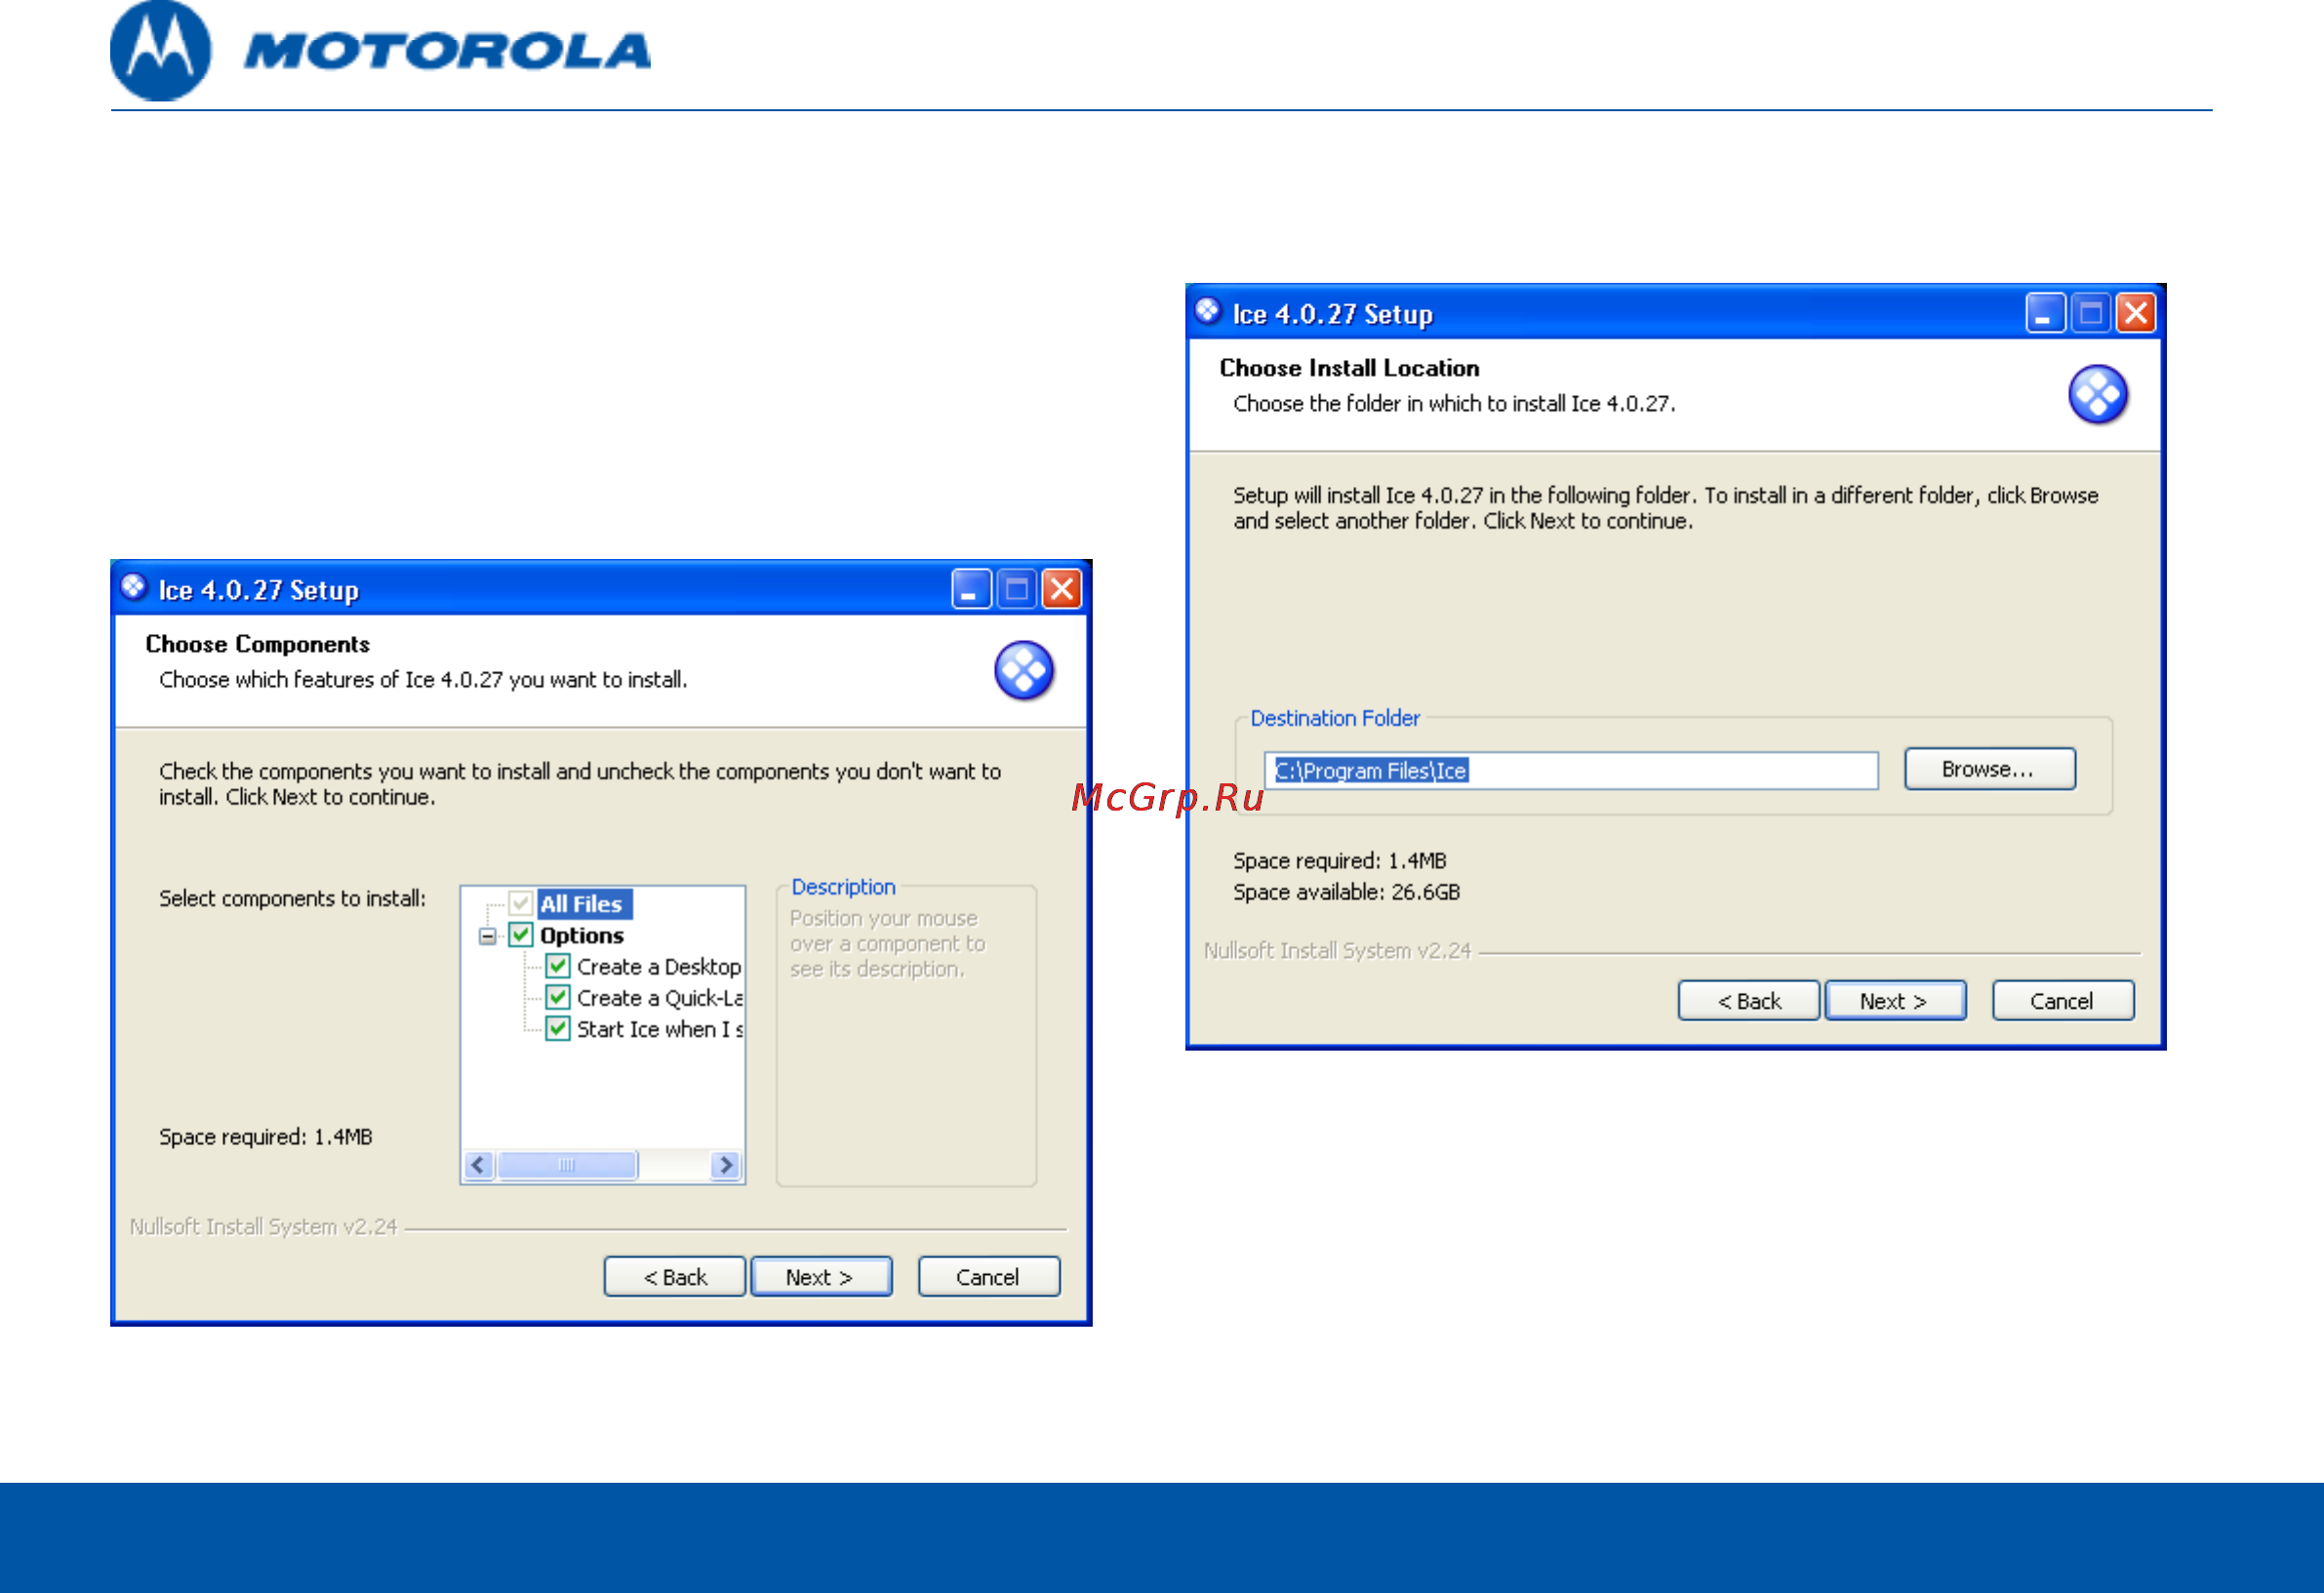Click Back in Choose Install Location dialog
This screenshot has height=1593, width=2324.
coord(1749,1001)
